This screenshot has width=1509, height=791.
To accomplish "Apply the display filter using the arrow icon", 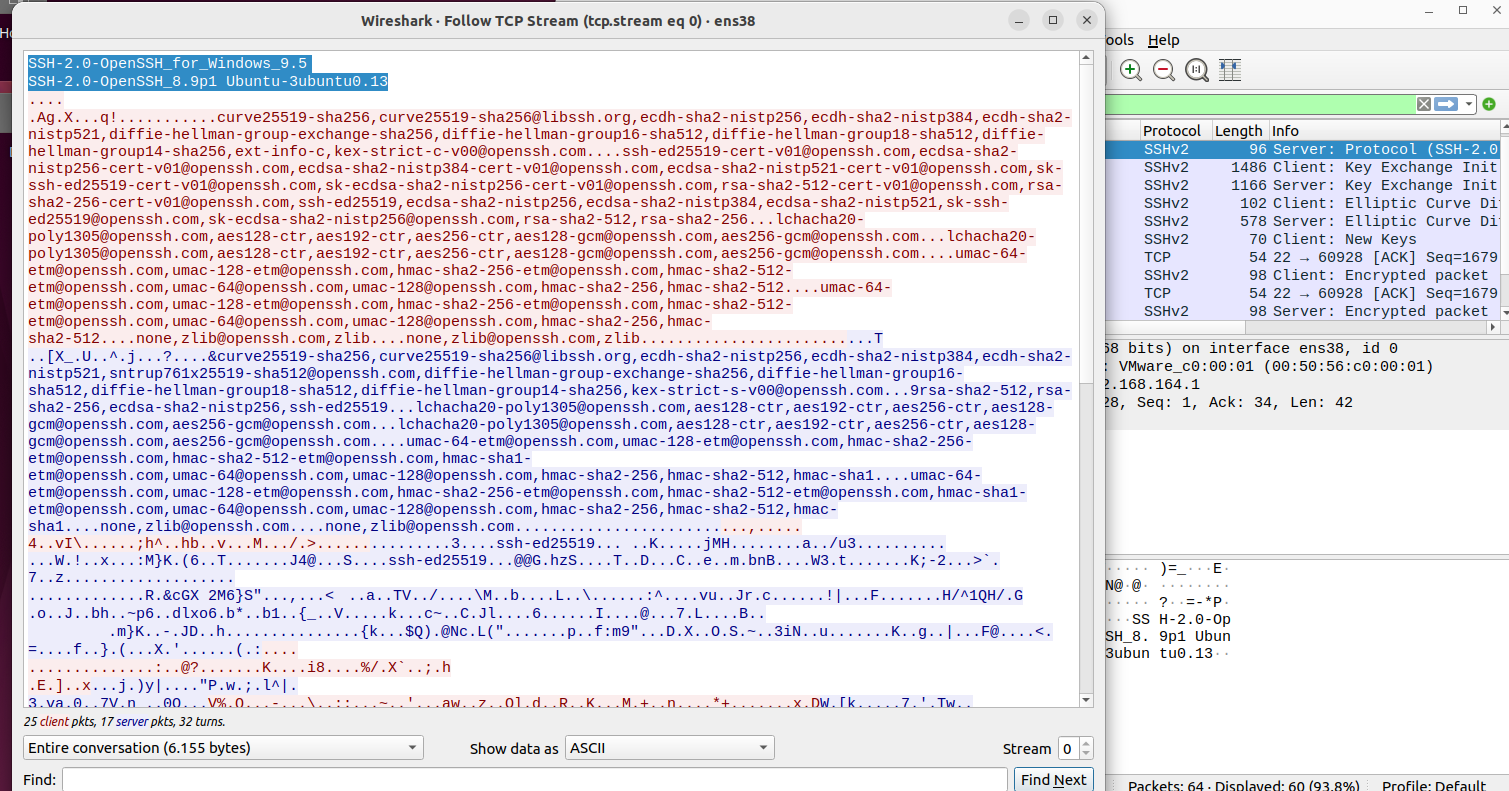I will tap(1446, 104).
